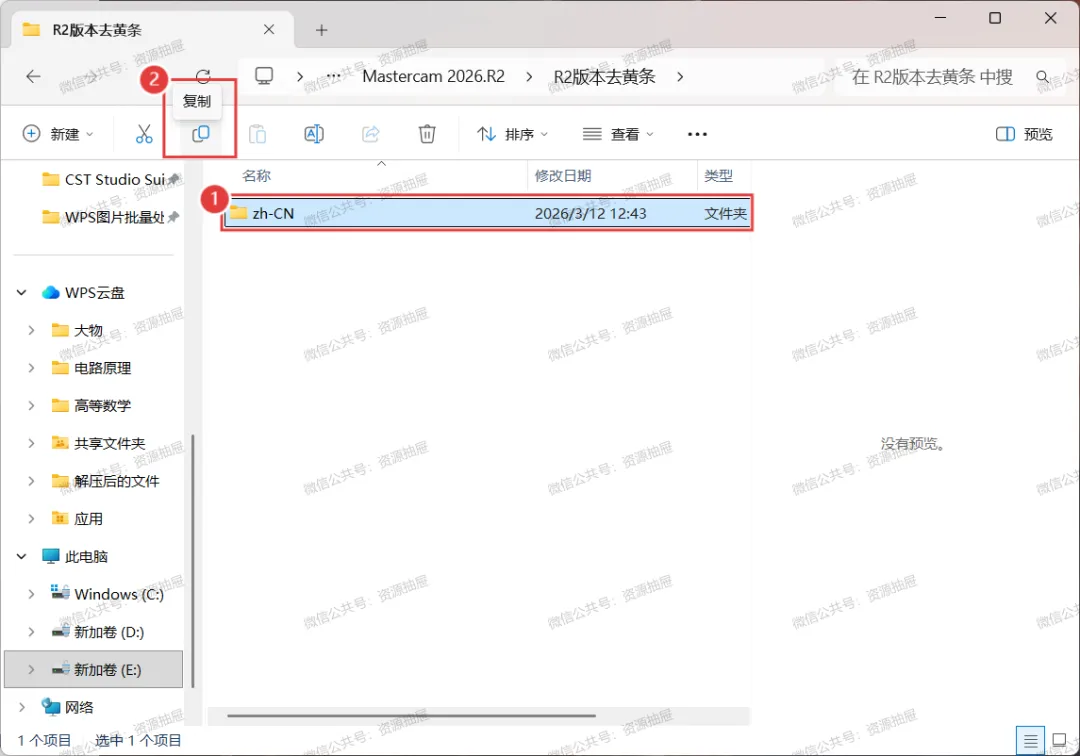This screenshot has width=1080, height=756.
Task: Select the zh-CN folder row
Action: pos(487,213)
